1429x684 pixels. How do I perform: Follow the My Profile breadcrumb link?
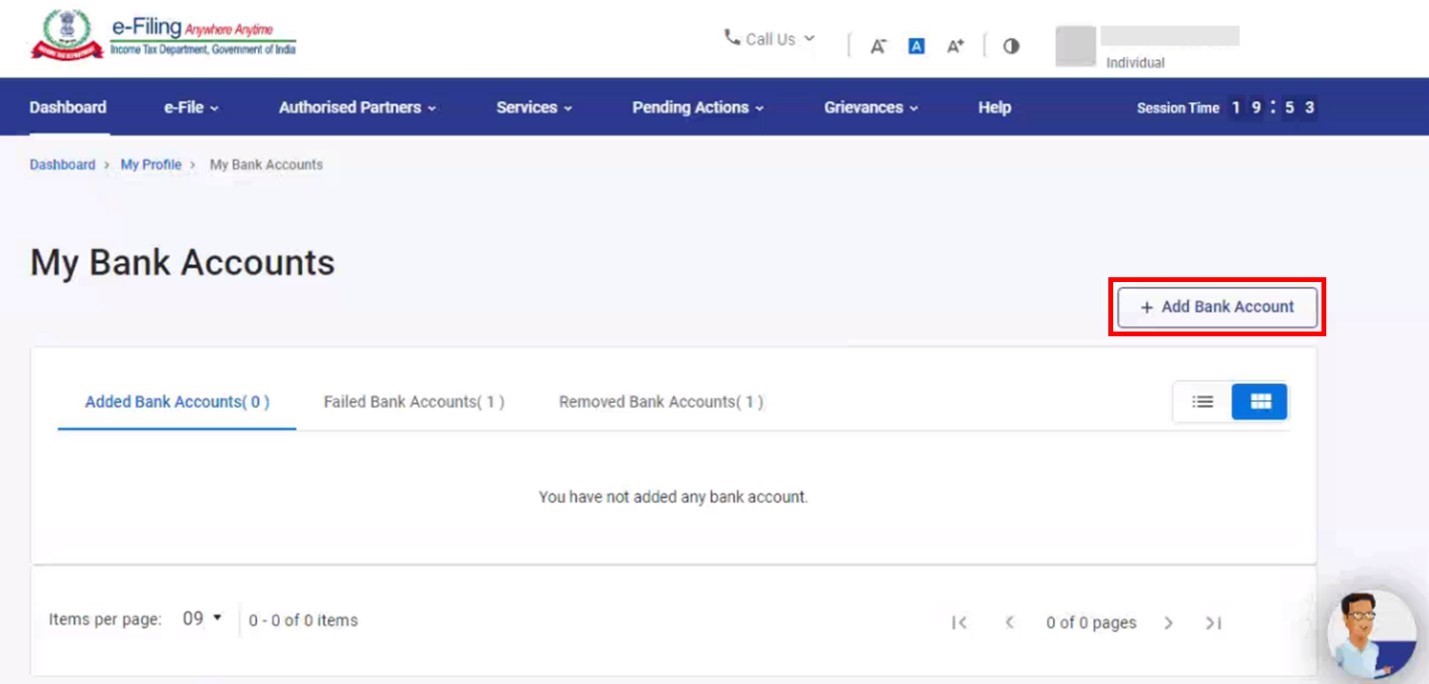pos(151,165)
